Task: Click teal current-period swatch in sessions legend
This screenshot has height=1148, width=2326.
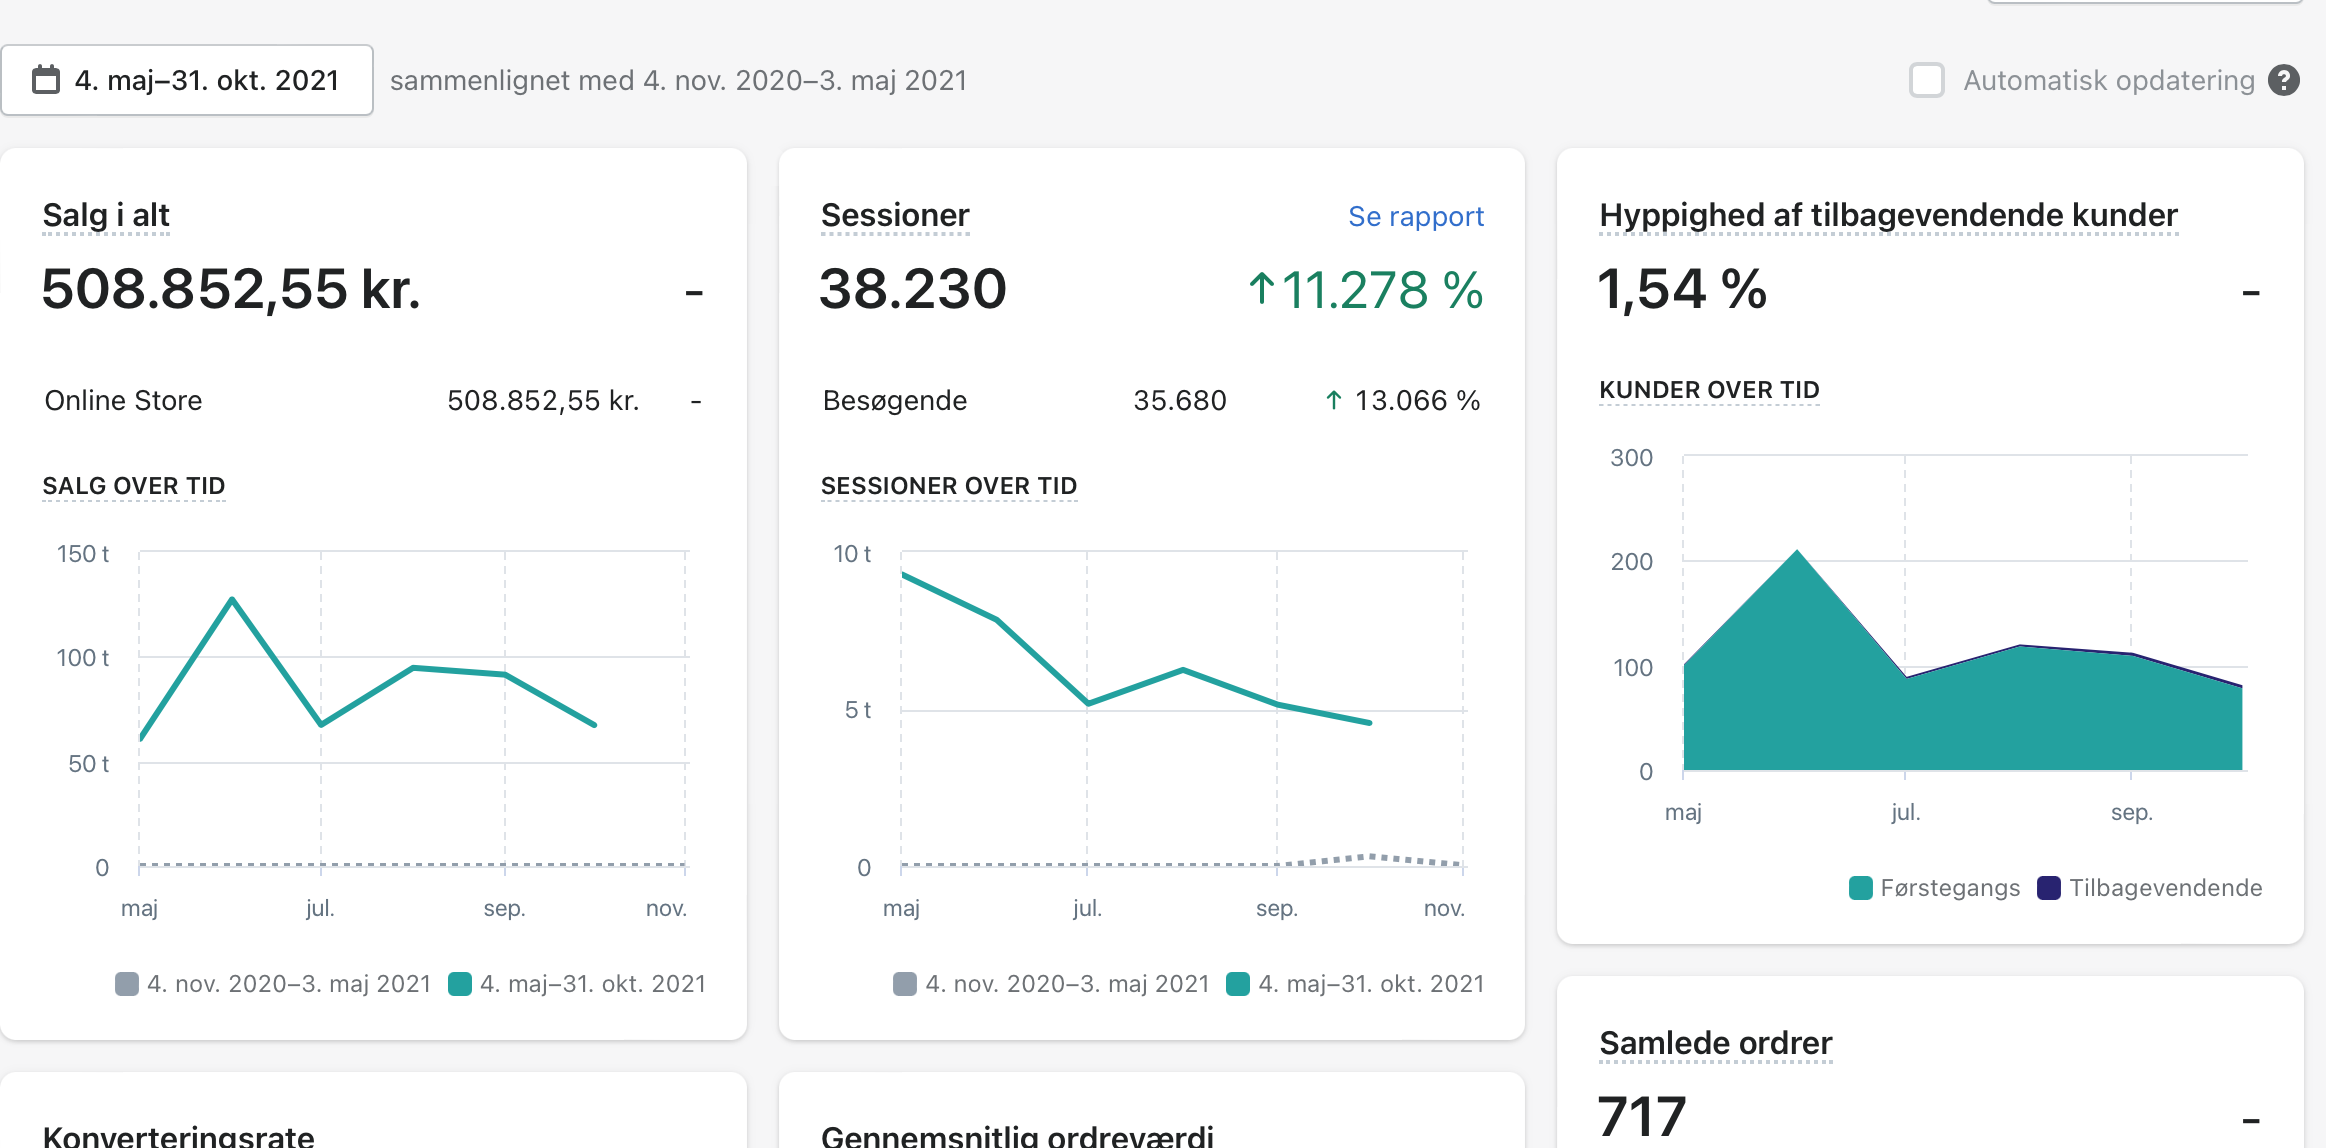Action: coord(1237,984)
